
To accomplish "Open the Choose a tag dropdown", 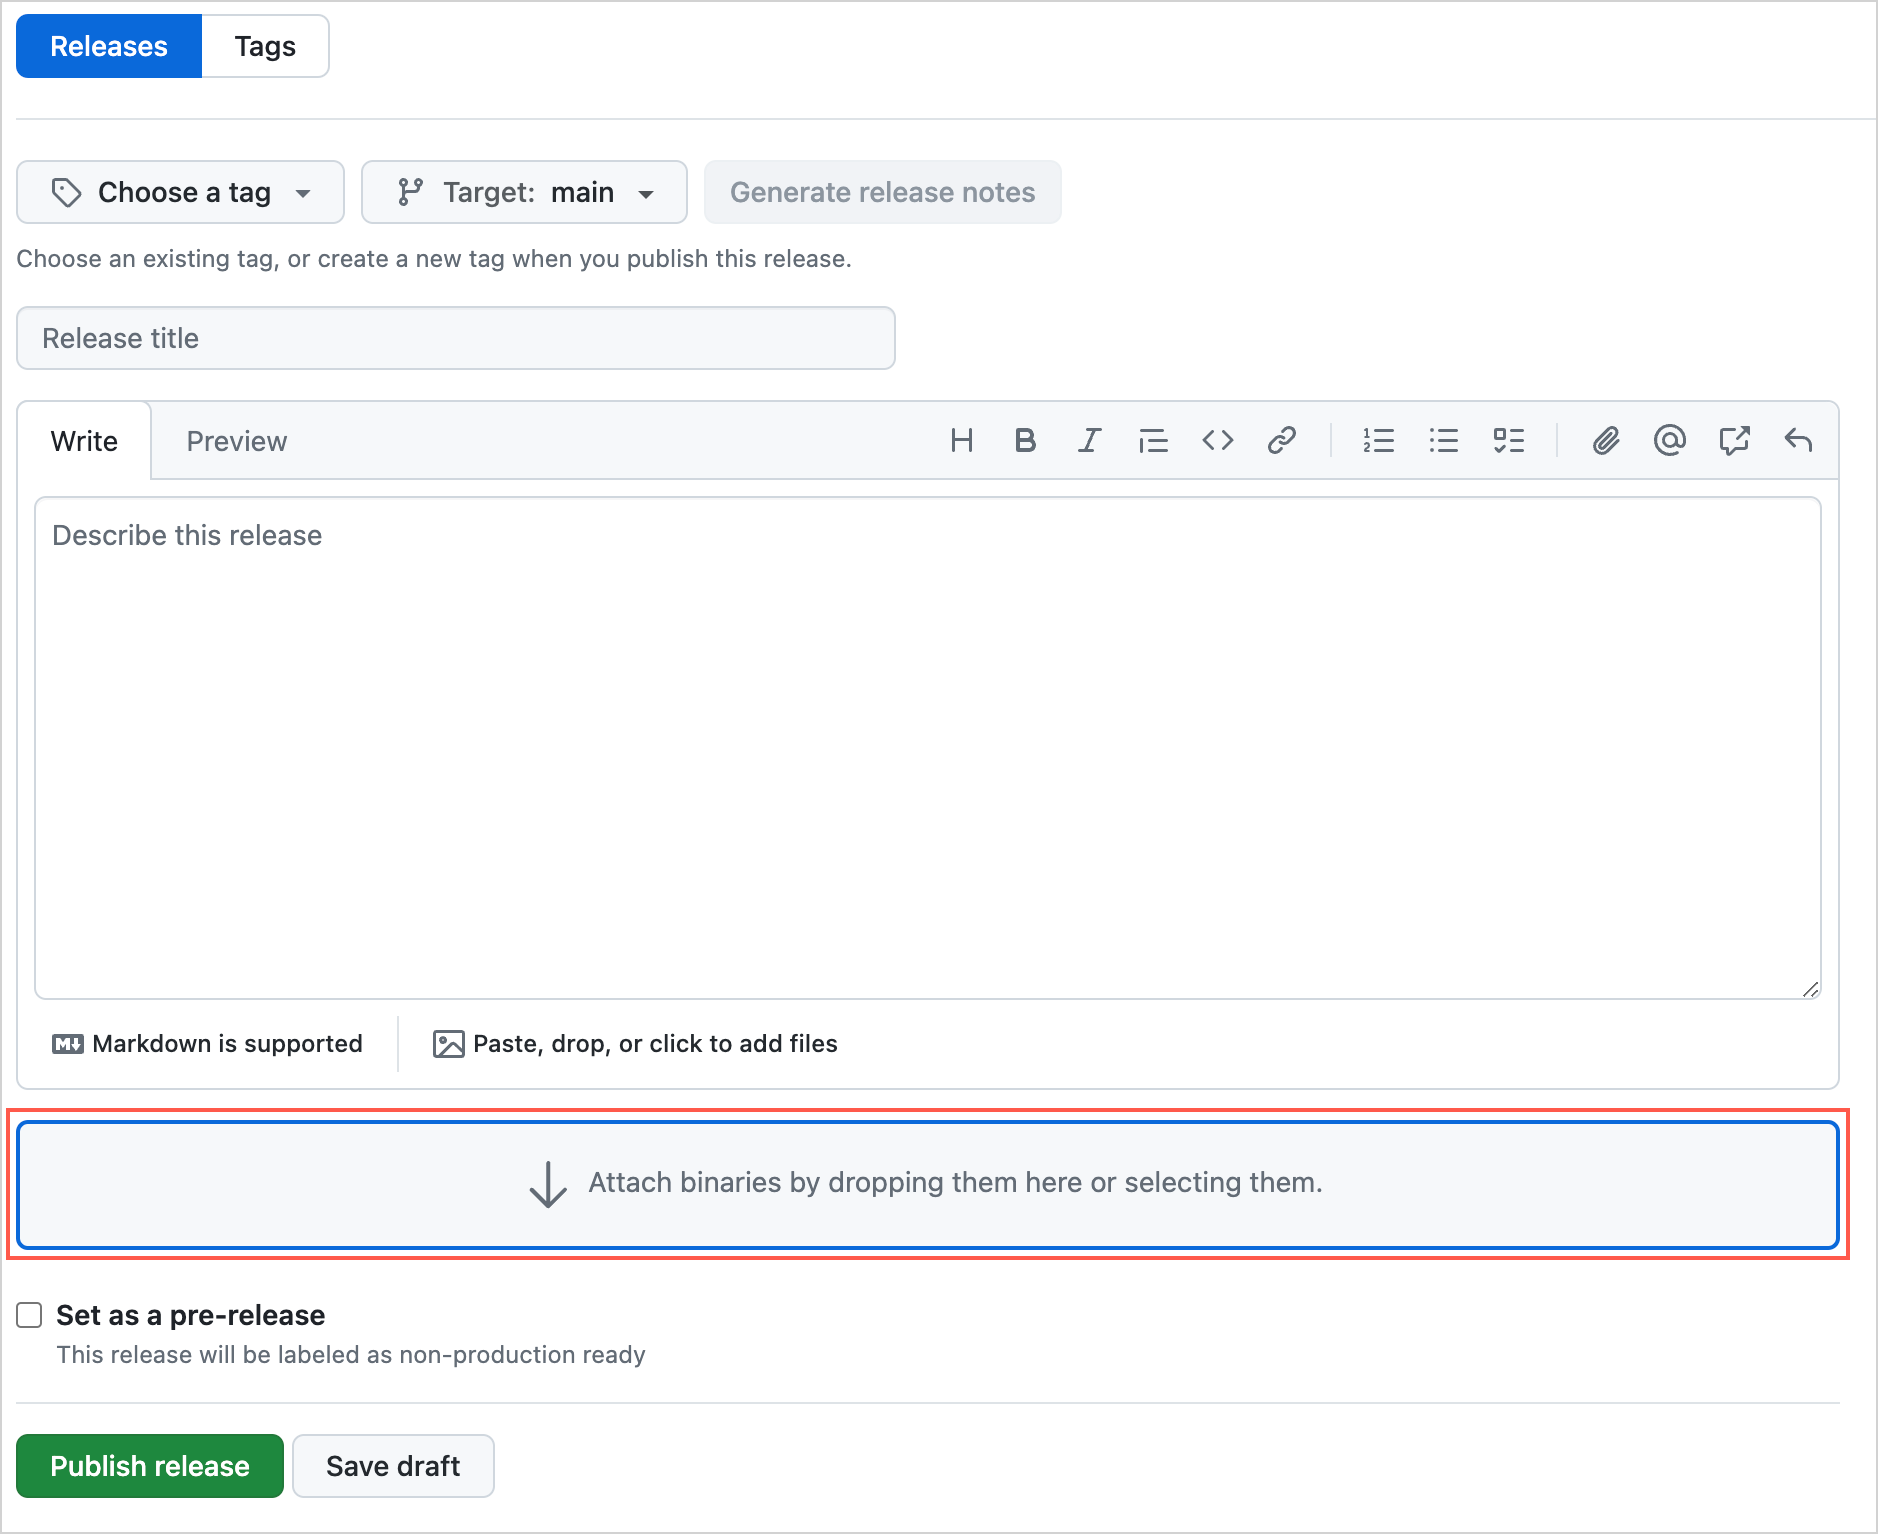I will click(179, 192).
